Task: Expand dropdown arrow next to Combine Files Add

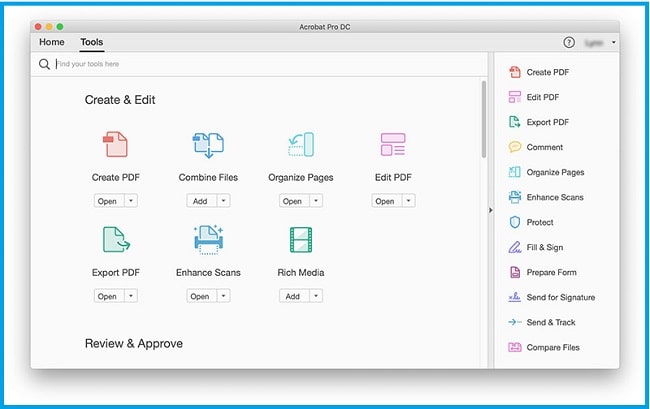Action: point(223,201)
